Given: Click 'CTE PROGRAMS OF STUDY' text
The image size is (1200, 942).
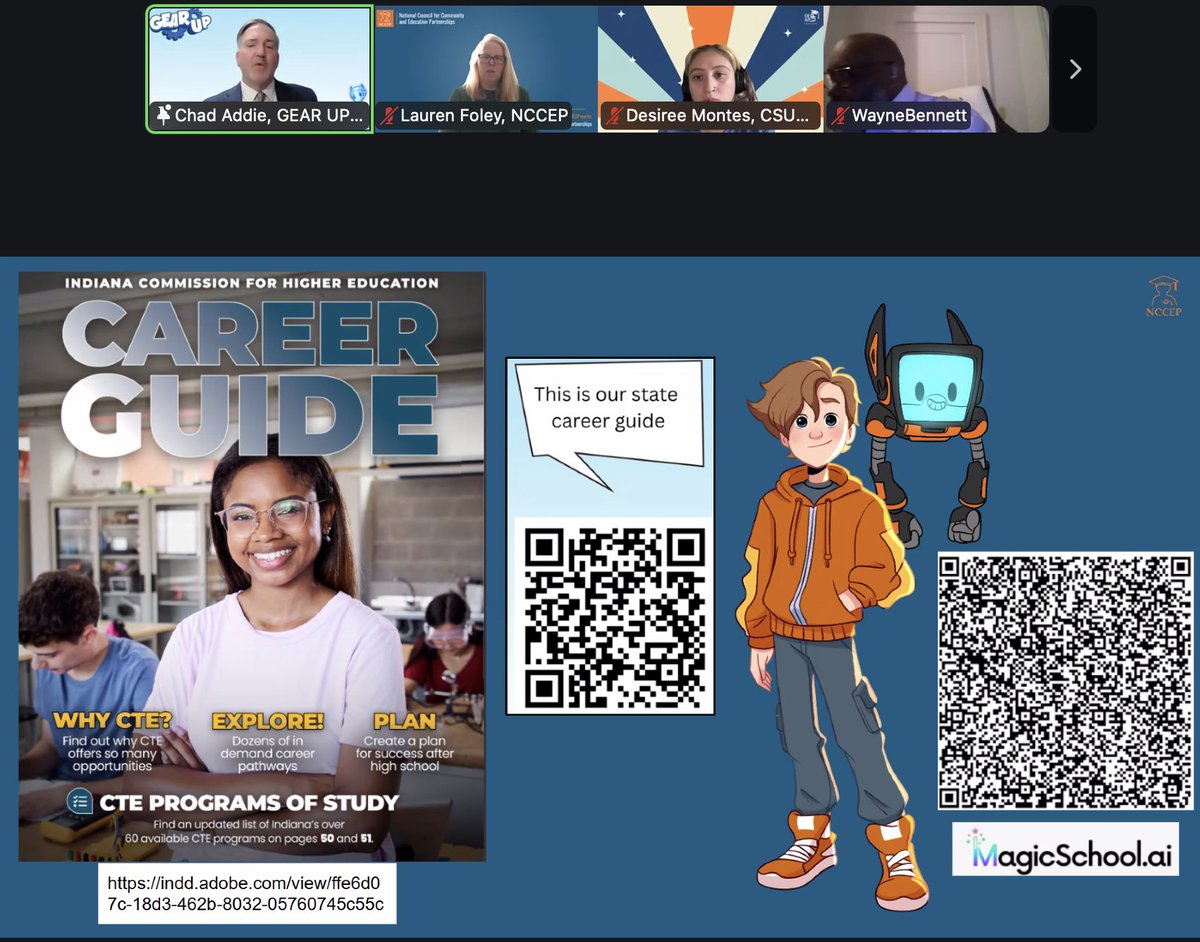Looking at the screenshot, I should [250, 802].
